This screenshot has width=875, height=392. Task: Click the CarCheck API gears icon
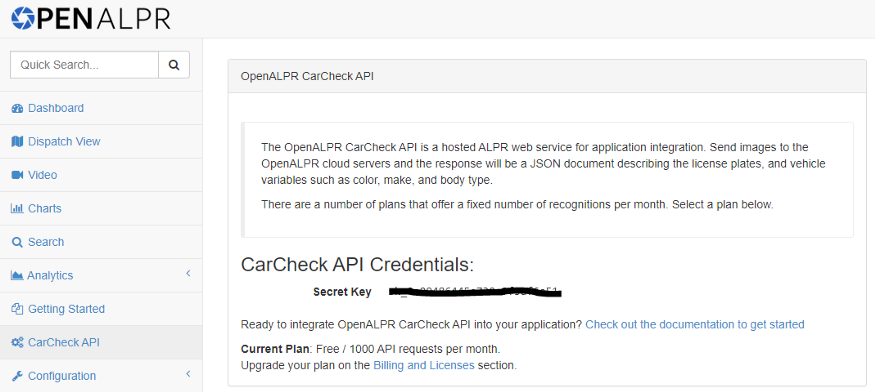(17, 342)
